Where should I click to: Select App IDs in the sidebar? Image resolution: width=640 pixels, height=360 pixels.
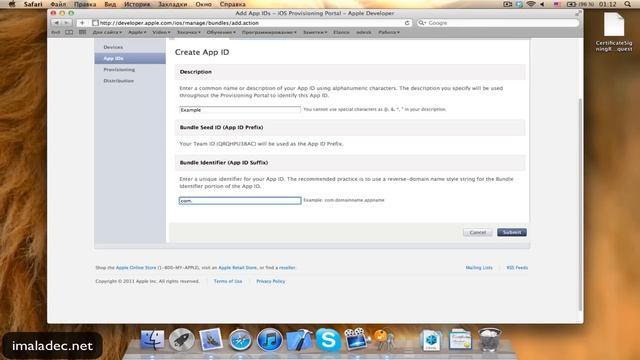tap(130, 58)
